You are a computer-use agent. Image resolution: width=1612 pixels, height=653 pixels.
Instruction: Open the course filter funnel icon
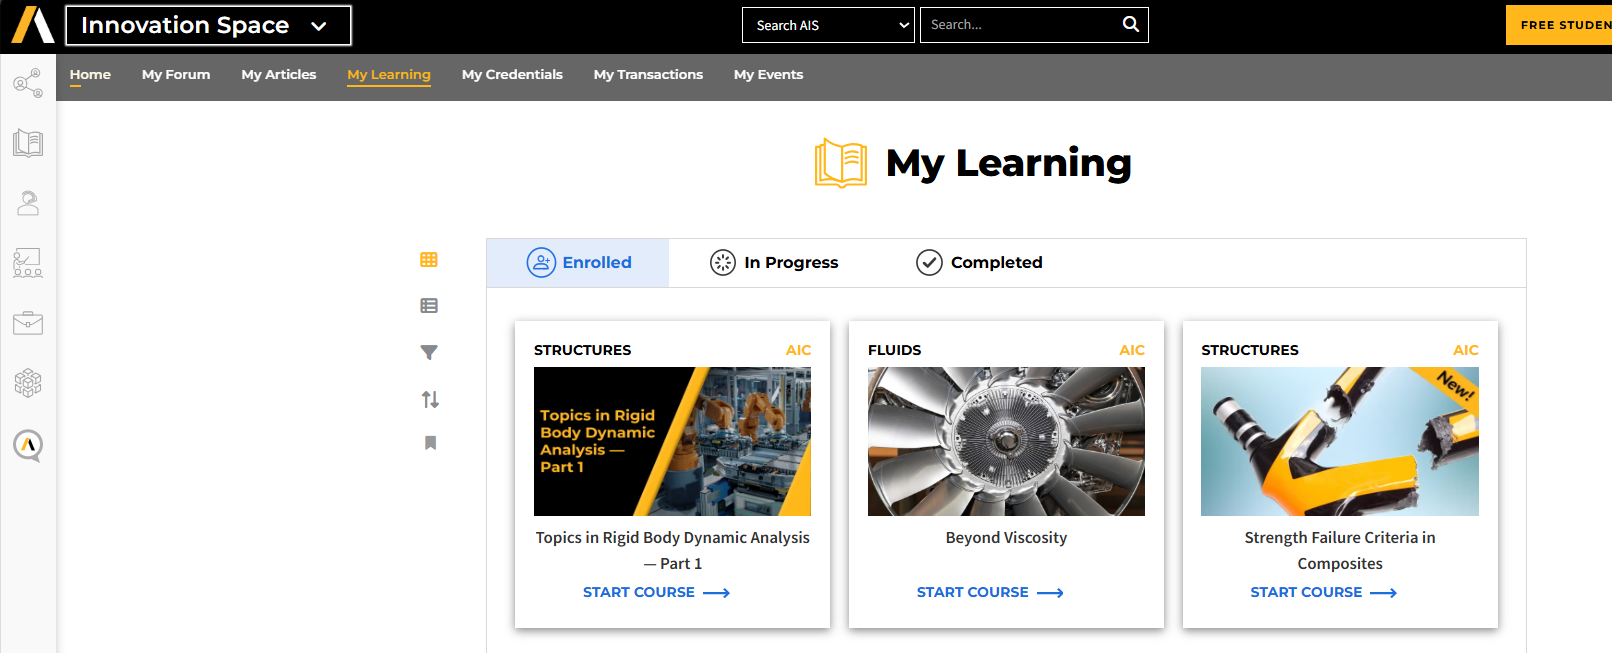[x=429, y=352]
